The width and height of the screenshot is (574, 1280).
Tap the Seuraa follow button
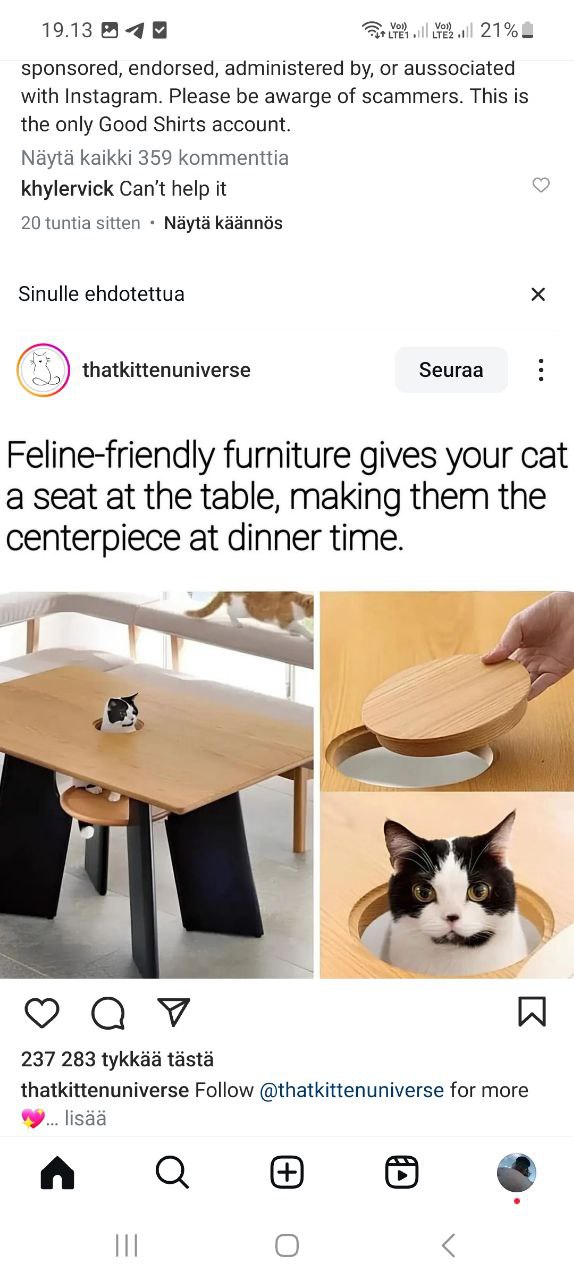coord(451,370)
